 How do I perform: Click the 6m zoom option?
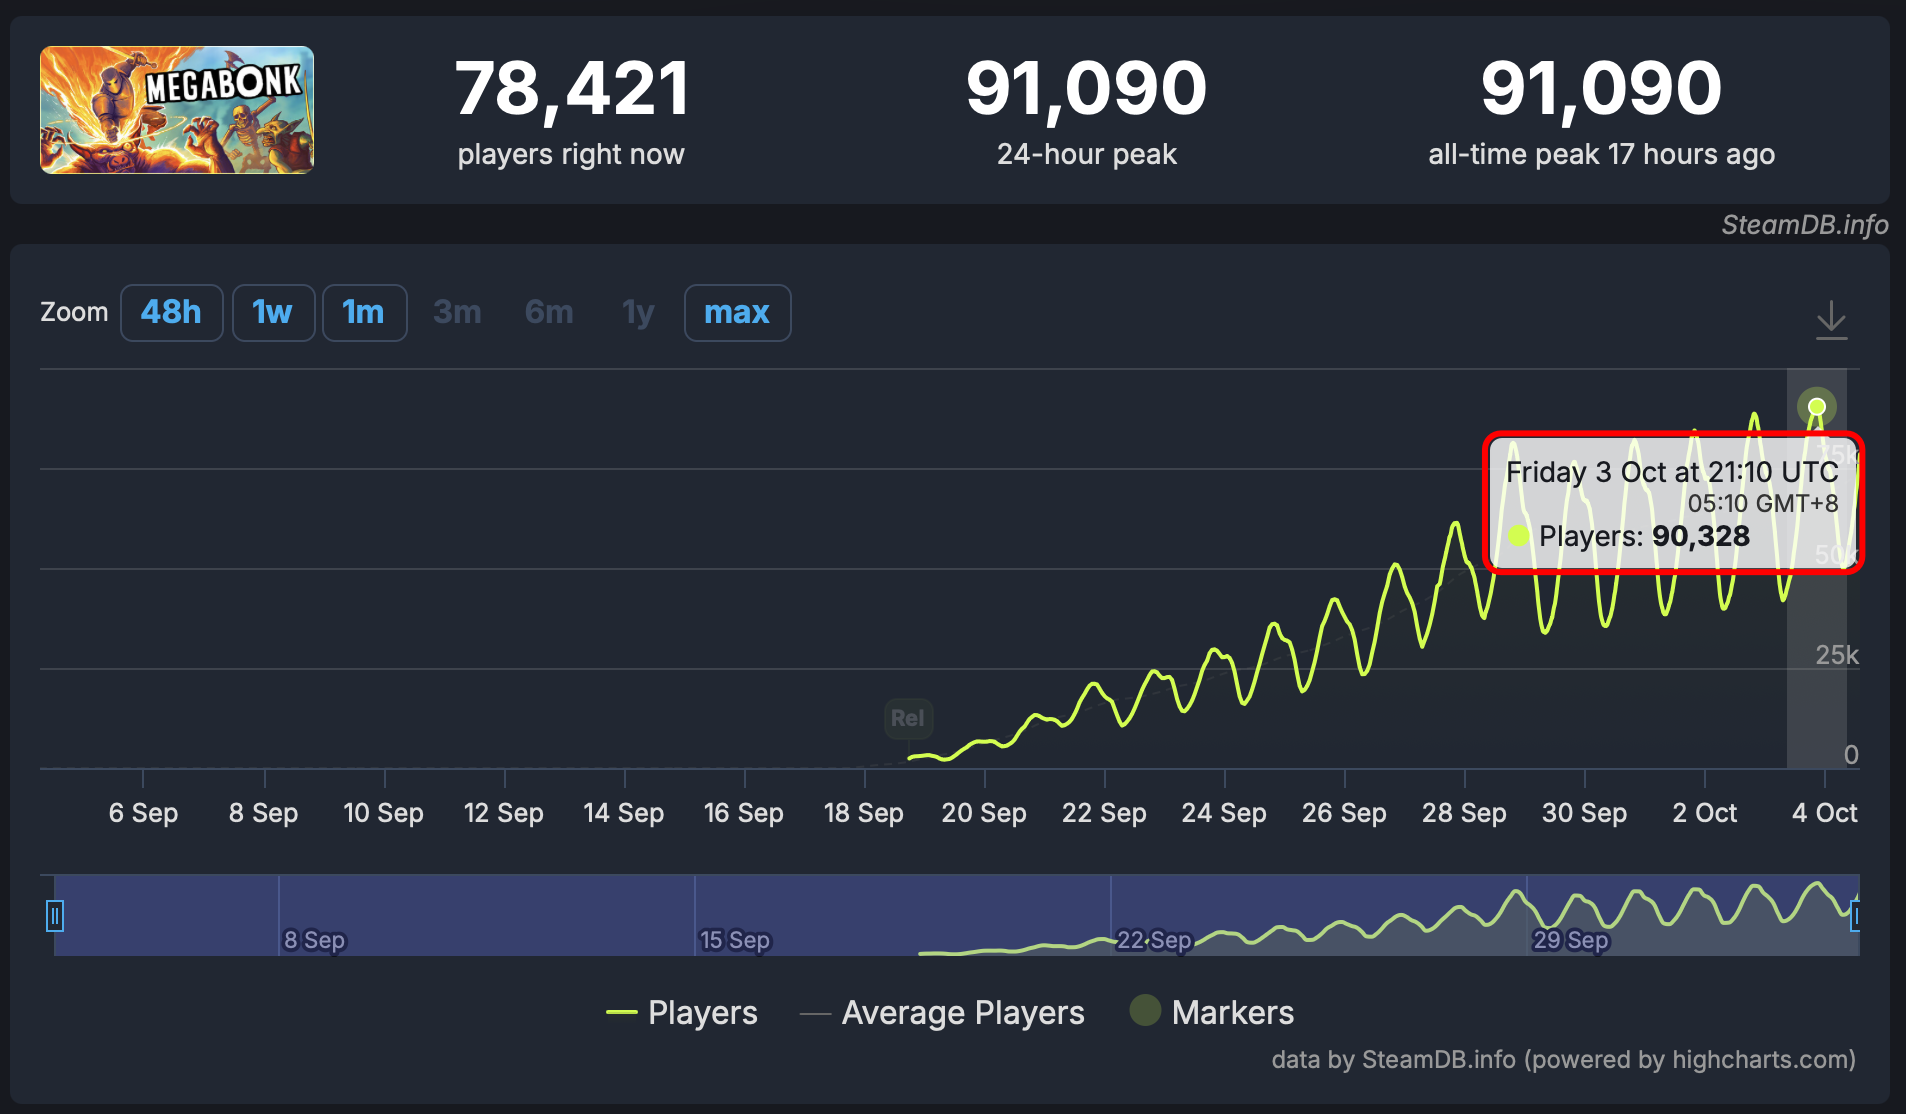[549, 313]
